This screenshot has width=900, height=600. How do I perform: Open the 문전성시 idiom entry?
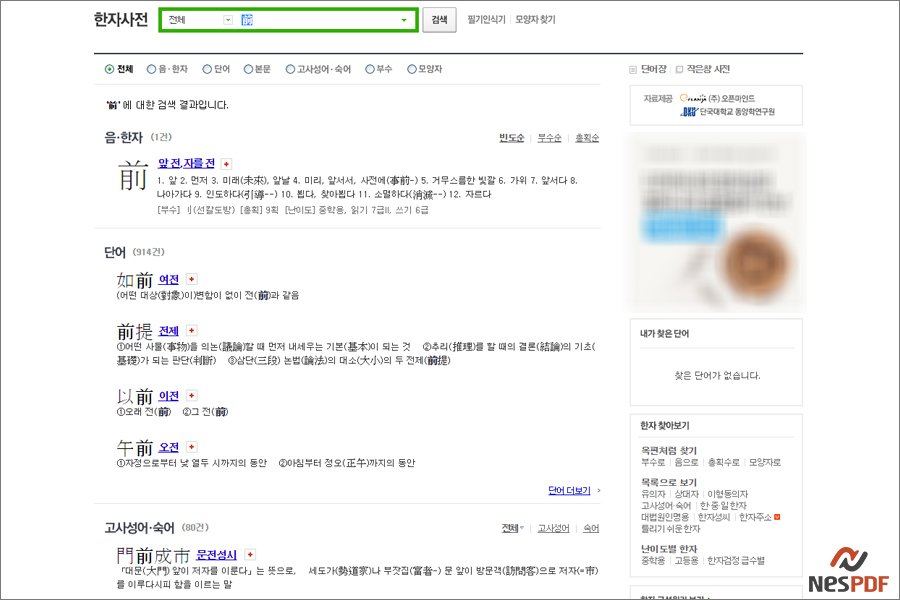[x=216, y=555]
